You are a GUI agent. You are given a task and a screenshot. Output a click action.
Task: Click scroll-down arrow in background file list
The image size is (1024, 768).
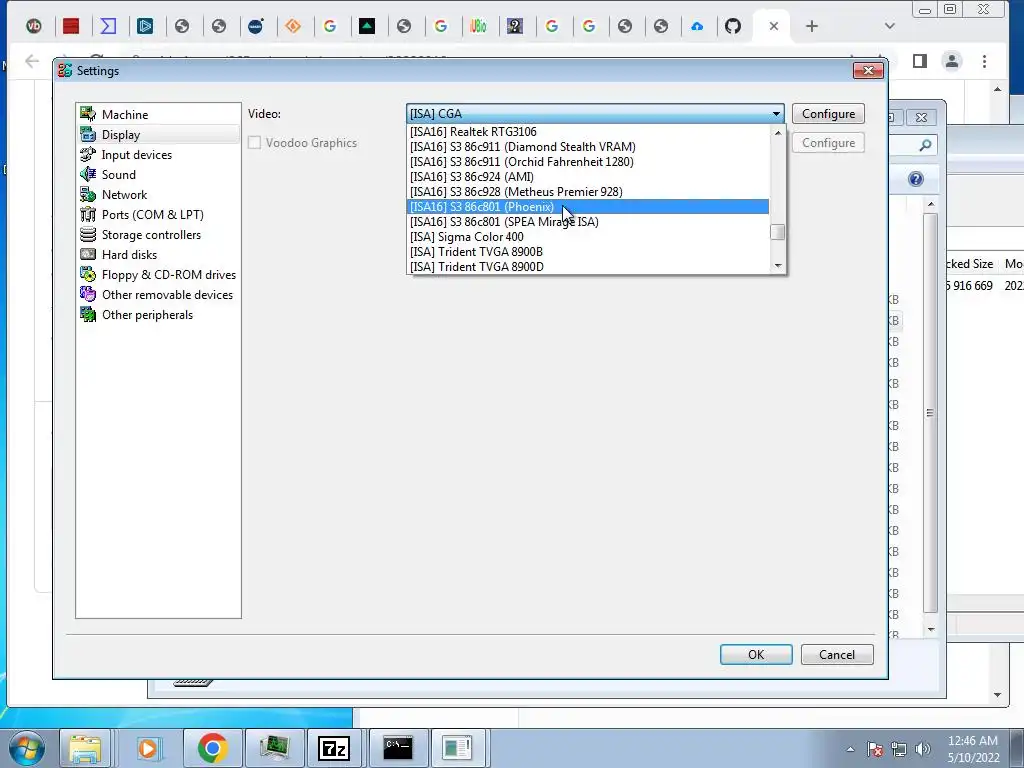[x=931, y=630]
